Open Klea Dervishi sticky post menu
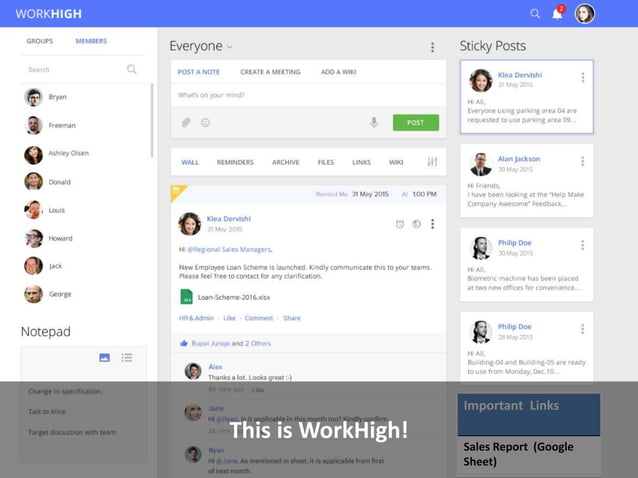This screenshot has height=478, width=638. tap(583, 78)
